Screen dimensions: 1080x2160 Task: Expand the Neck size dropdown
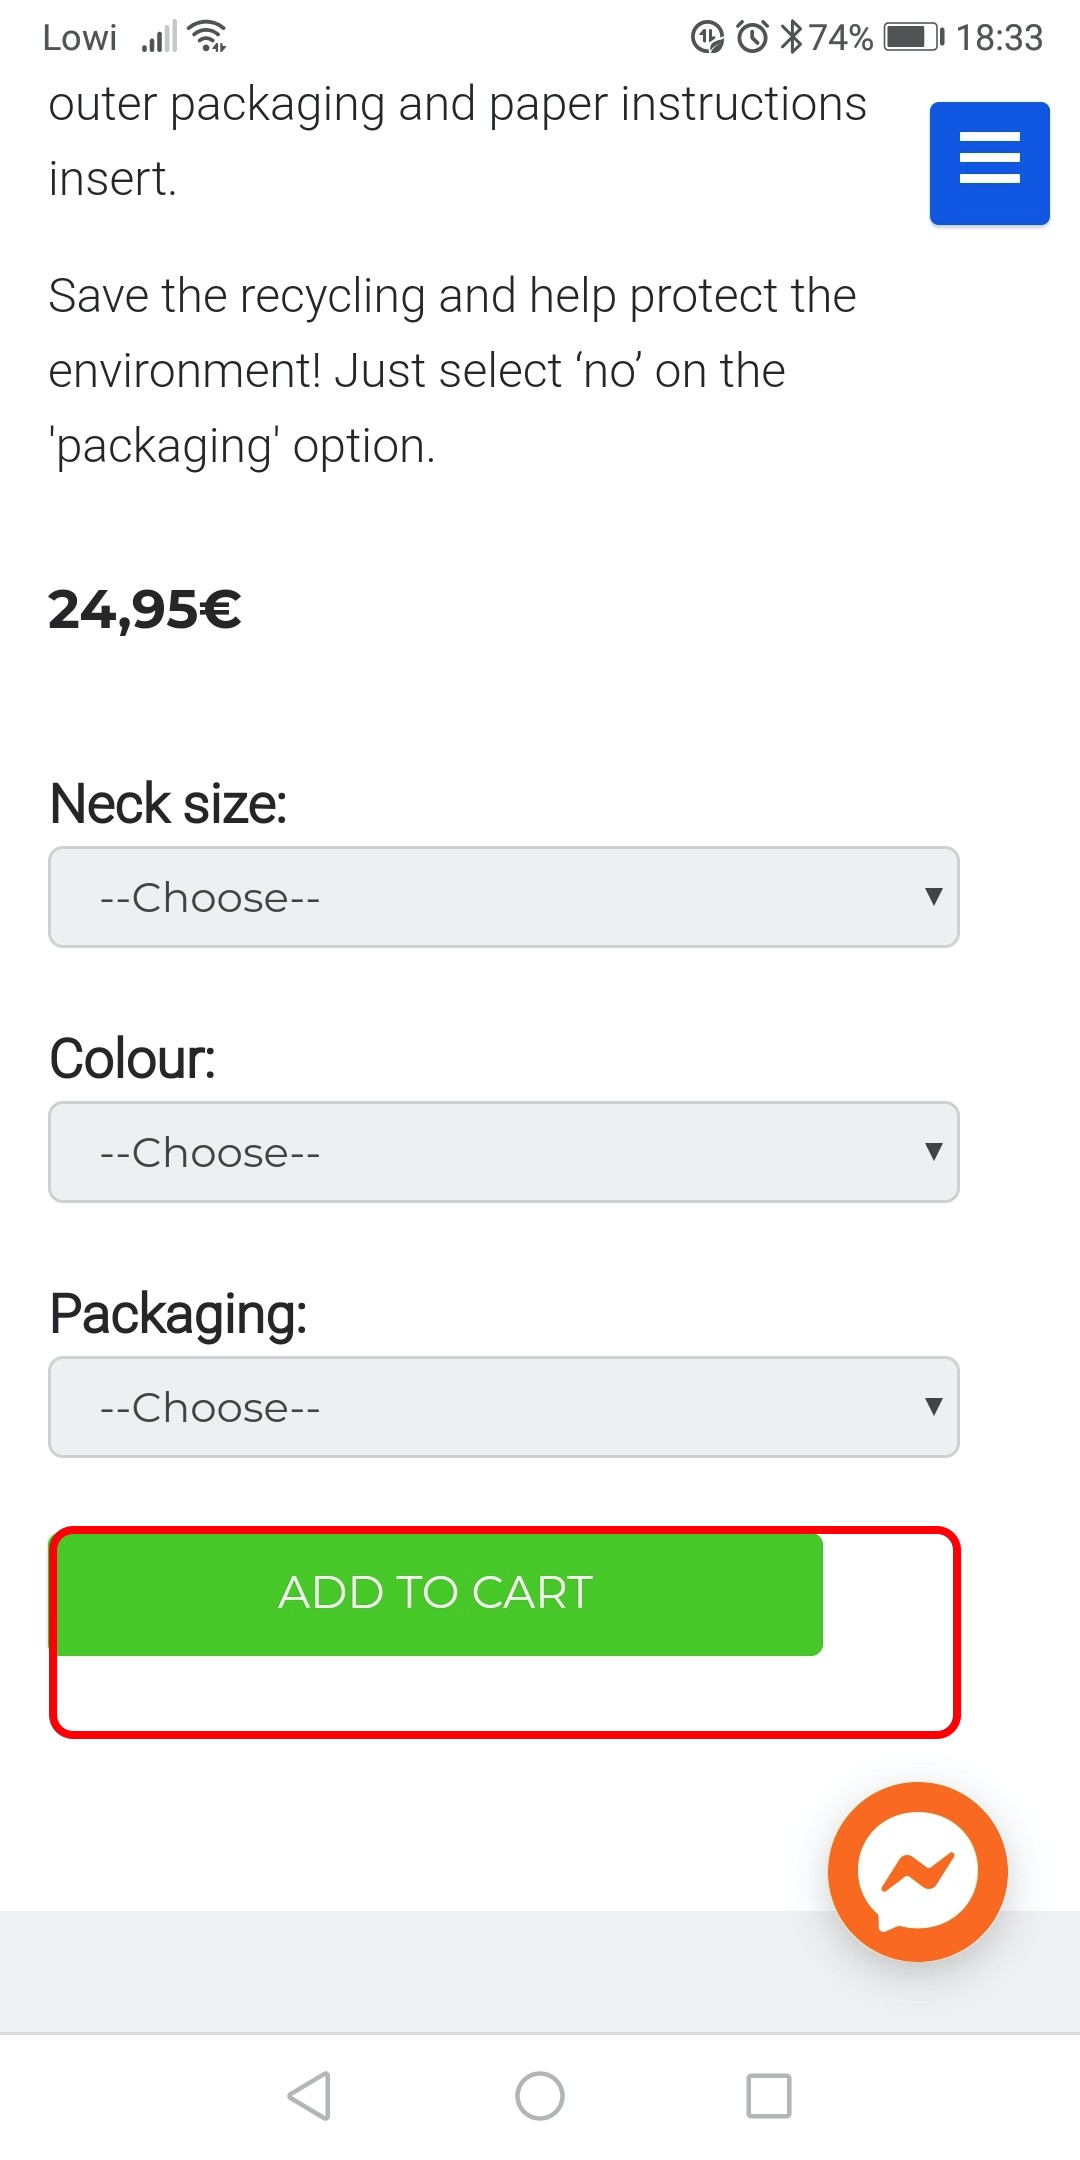504,897
